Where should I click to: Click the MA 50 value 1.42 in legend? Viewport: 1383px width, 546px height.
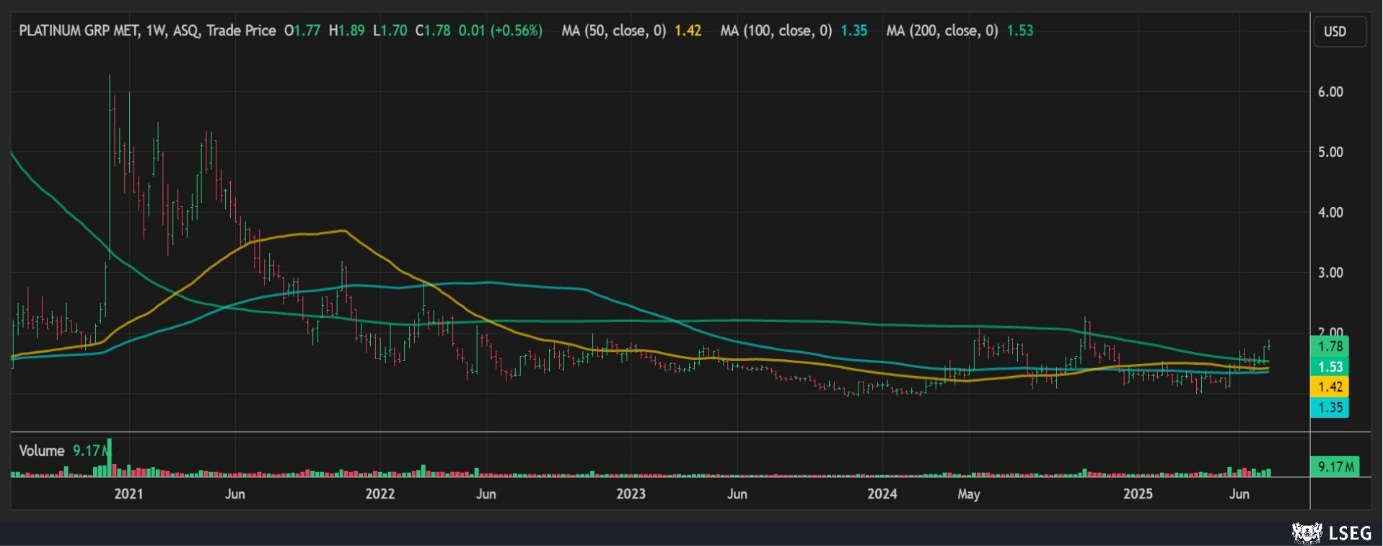pos(688,31)
